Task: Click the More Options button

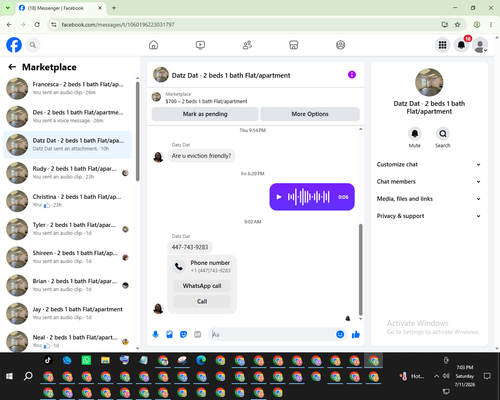Action: 310,114
